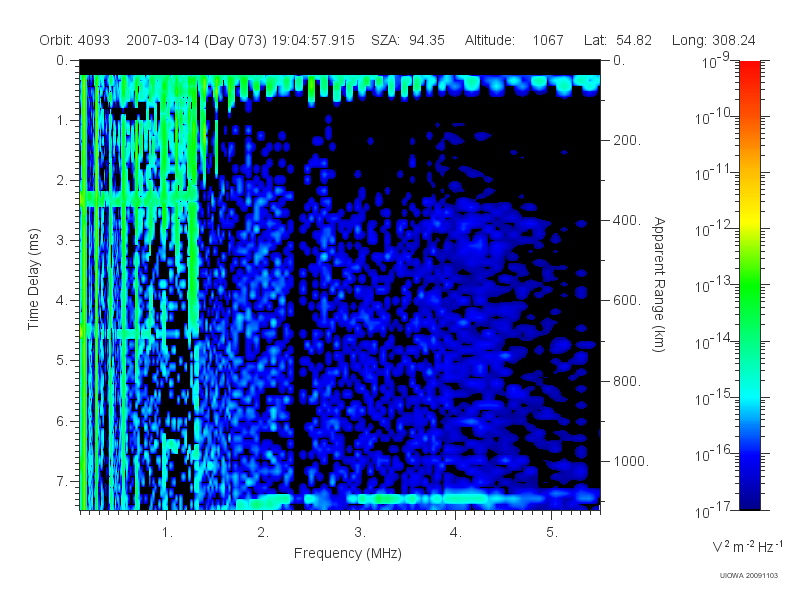The height and width of the screenshot is (600, 800).
Task: Click the frequency axis tick label '4.'
Action: [x=456, y=533]
